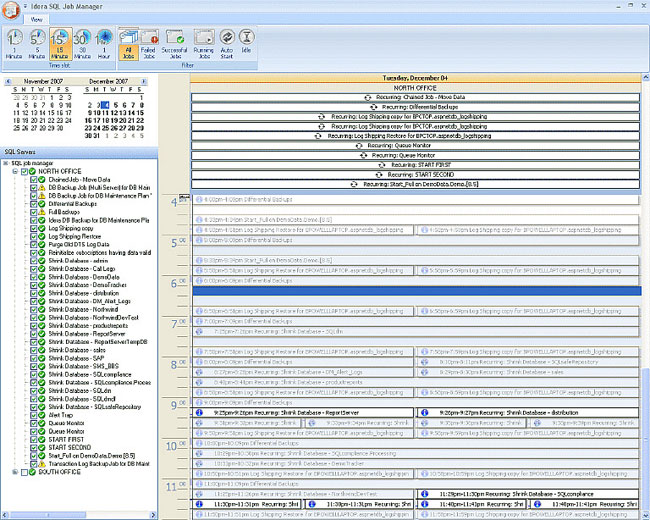Click recurring icon on Chained Job Move Data banner
Screen dimensions: 650x520
point(368,97)
